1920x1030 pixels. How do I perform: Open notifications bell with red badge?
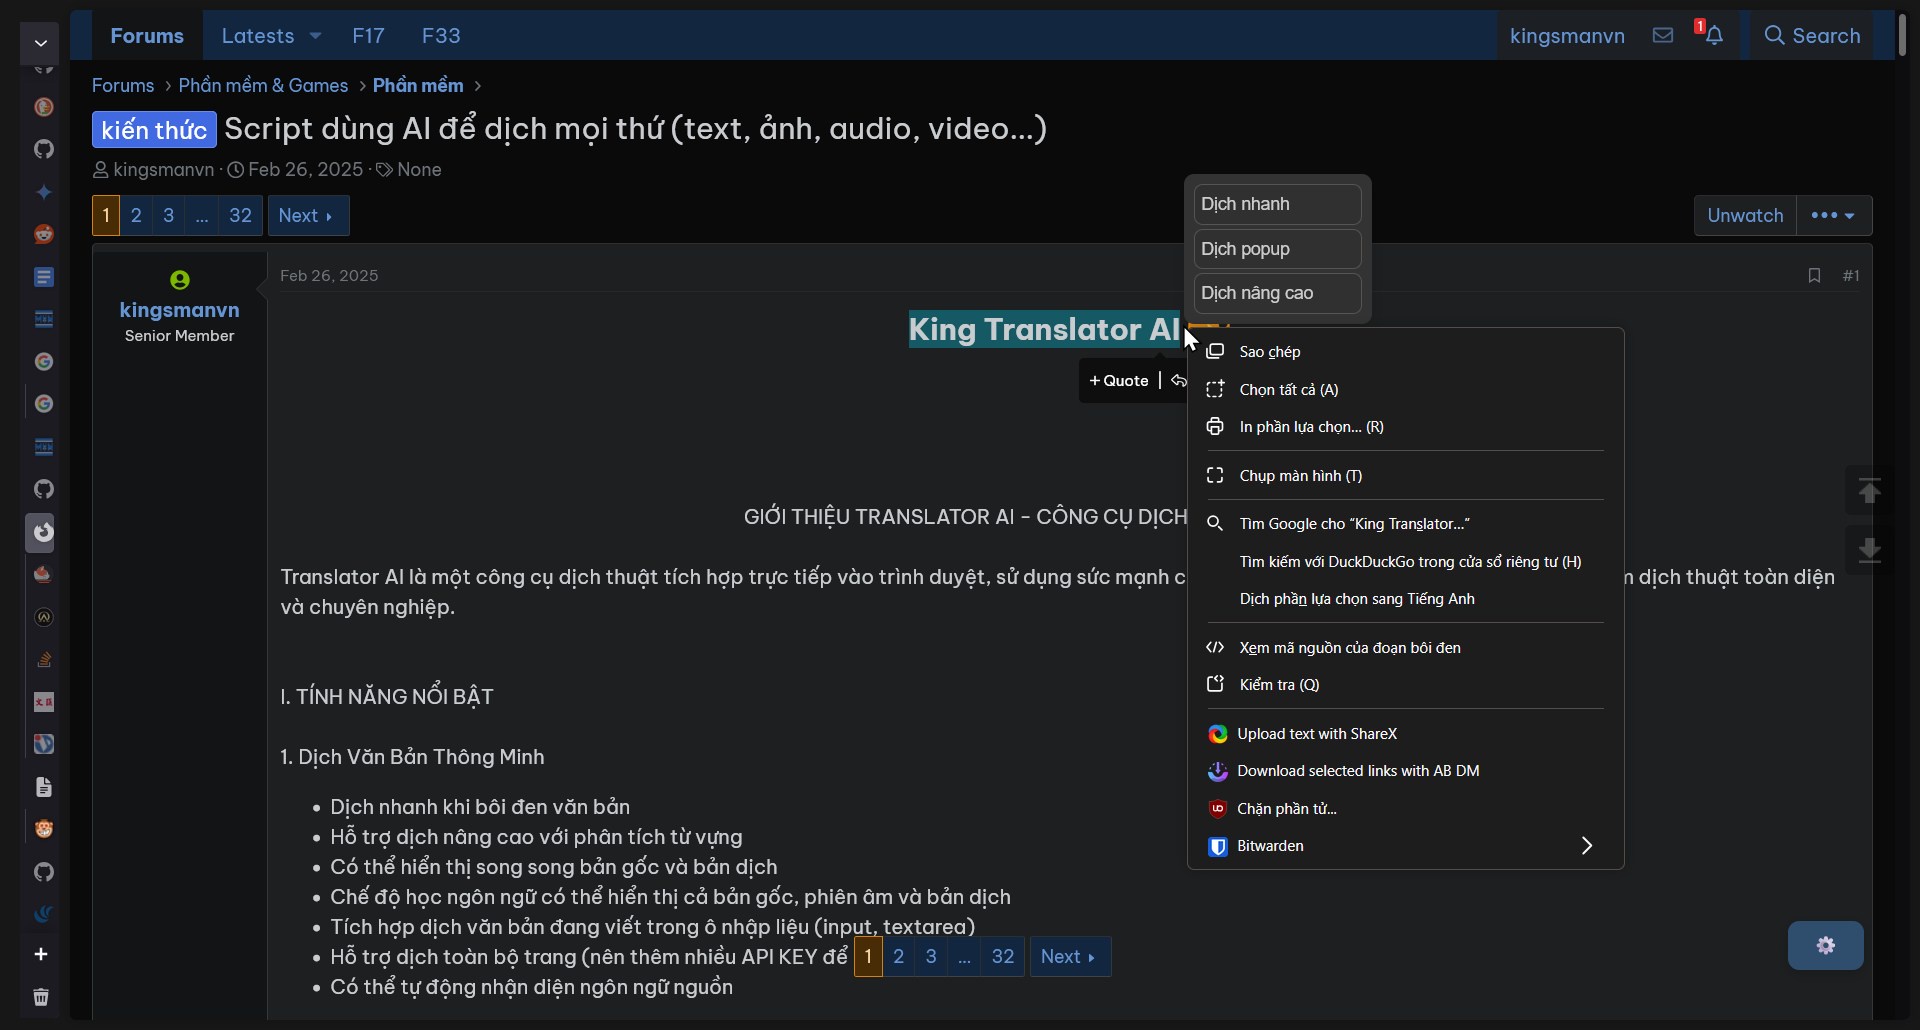1713,35
